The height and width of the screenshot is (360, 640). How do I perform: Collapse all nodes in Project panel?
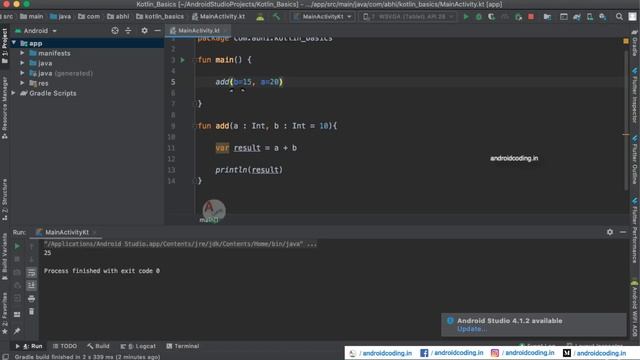[128, 31]
